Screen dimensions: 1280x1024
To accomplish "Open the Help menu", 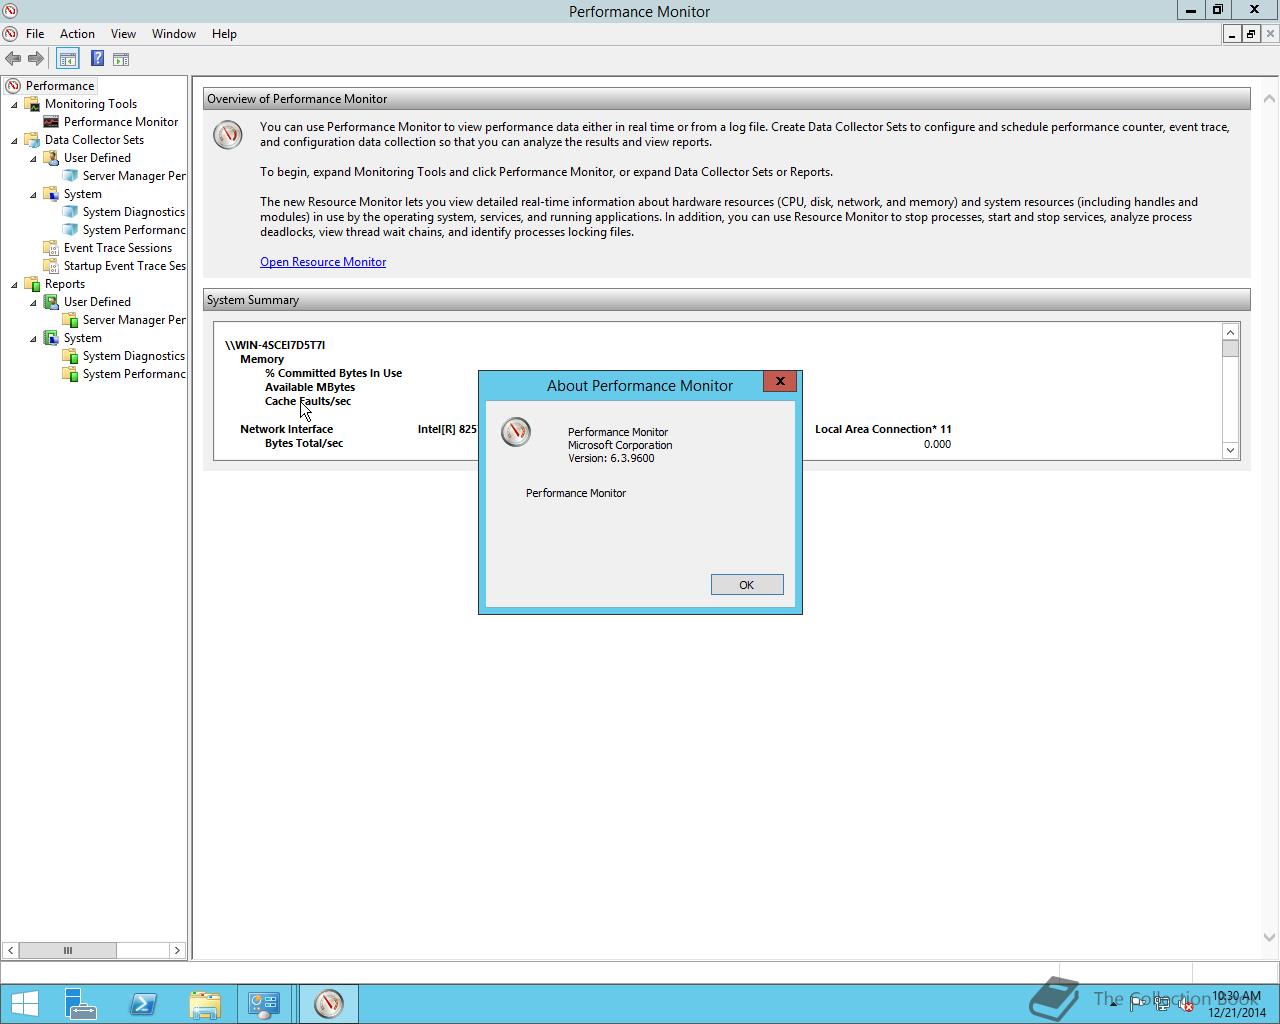I will pos(224,34).
